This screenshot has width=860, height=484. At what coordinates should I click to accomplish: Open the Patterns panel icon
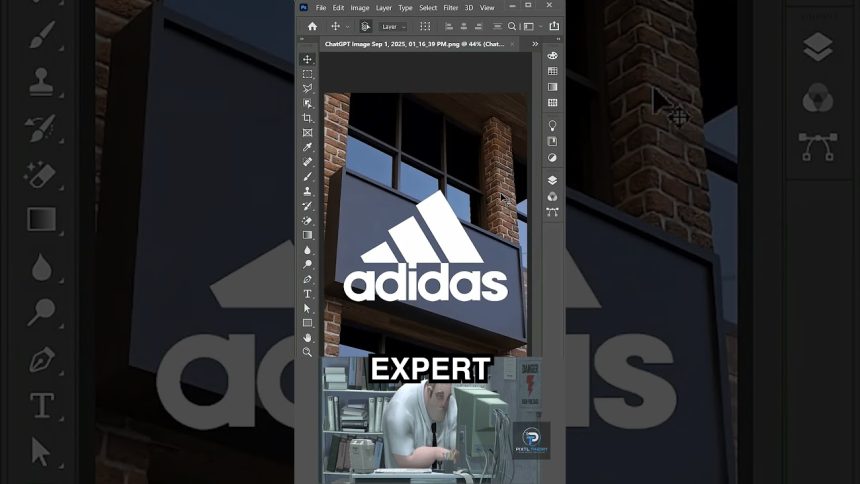pos(552,103)
